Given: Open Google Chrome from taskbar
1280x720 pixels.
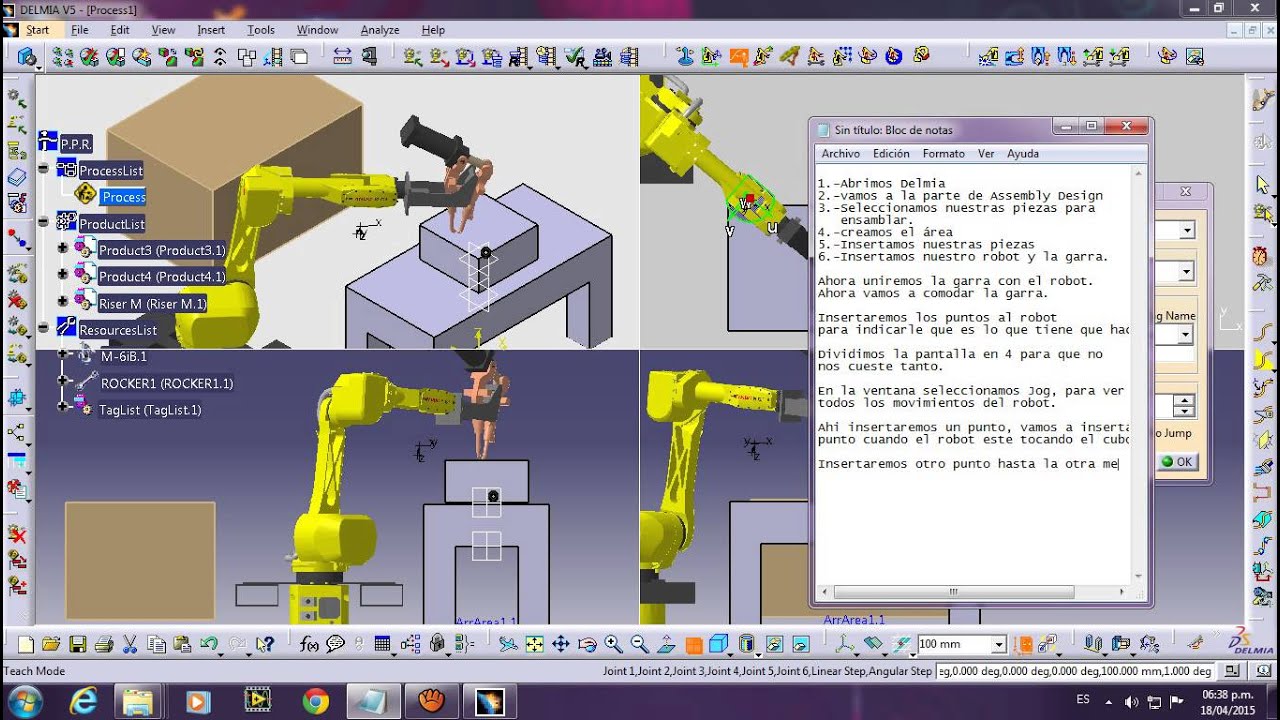Looking at the screenshot, I should pos(315,701).
